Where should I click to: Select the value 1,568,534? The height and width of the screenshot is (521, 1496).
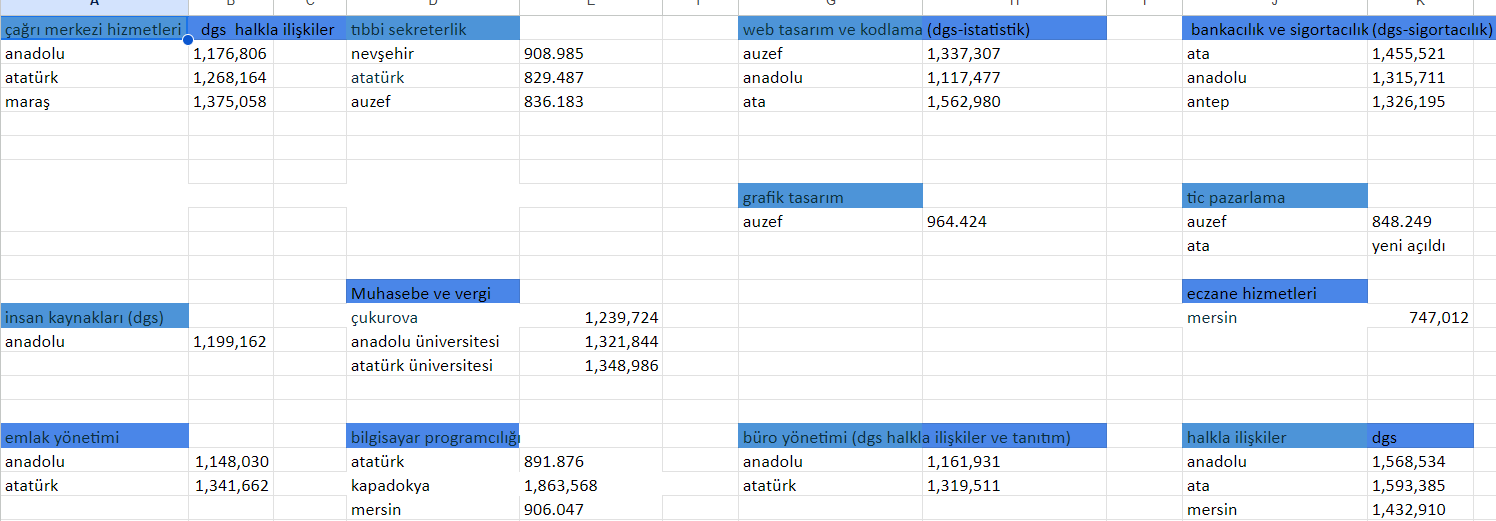1420,461
